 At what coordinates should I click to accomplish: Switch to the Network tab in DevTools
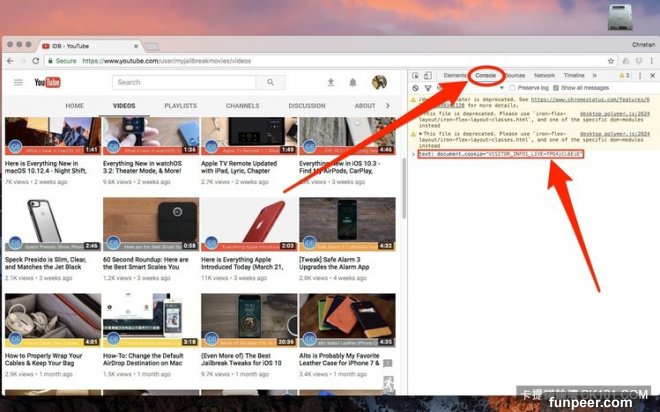click(544, 75)
